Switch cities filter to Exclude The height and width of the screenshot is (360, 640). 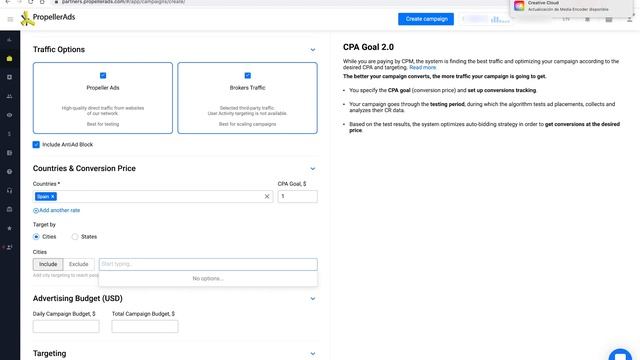(x=79, y=264)
